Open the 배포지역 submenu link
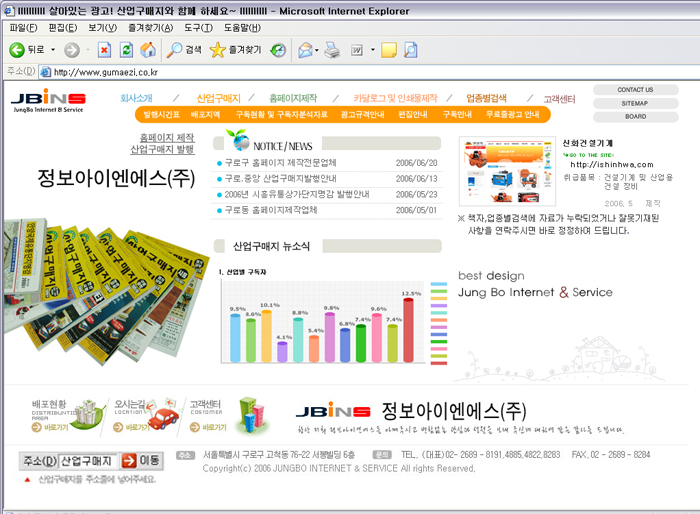 pos(205,114)
